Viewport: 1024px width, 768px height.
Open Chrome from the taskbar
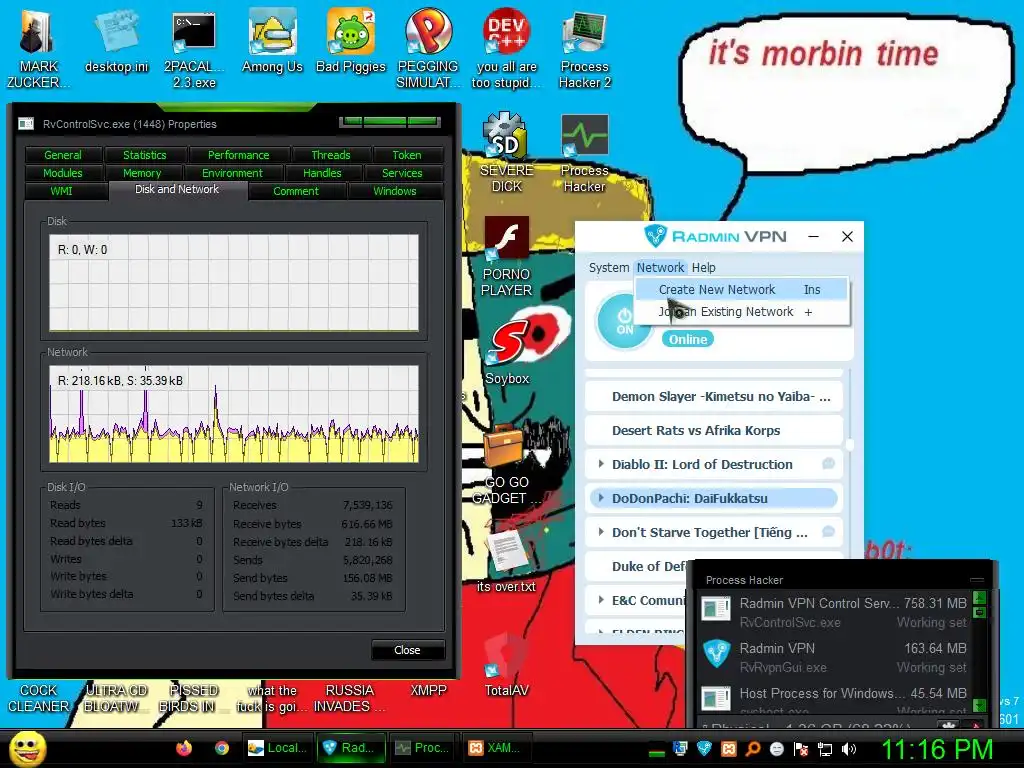[x=222, y=748]
